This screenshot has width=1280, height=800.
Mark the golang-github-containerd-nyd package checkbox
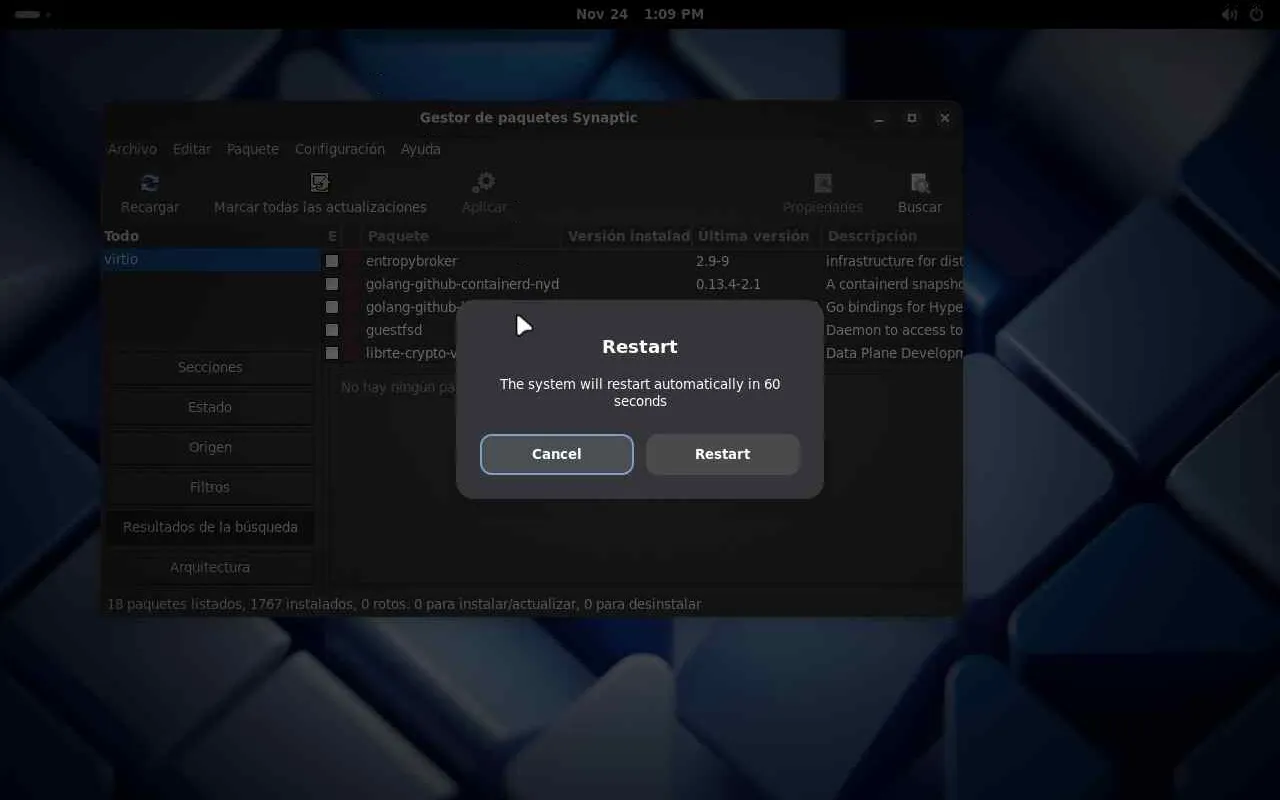coord(332,284)
